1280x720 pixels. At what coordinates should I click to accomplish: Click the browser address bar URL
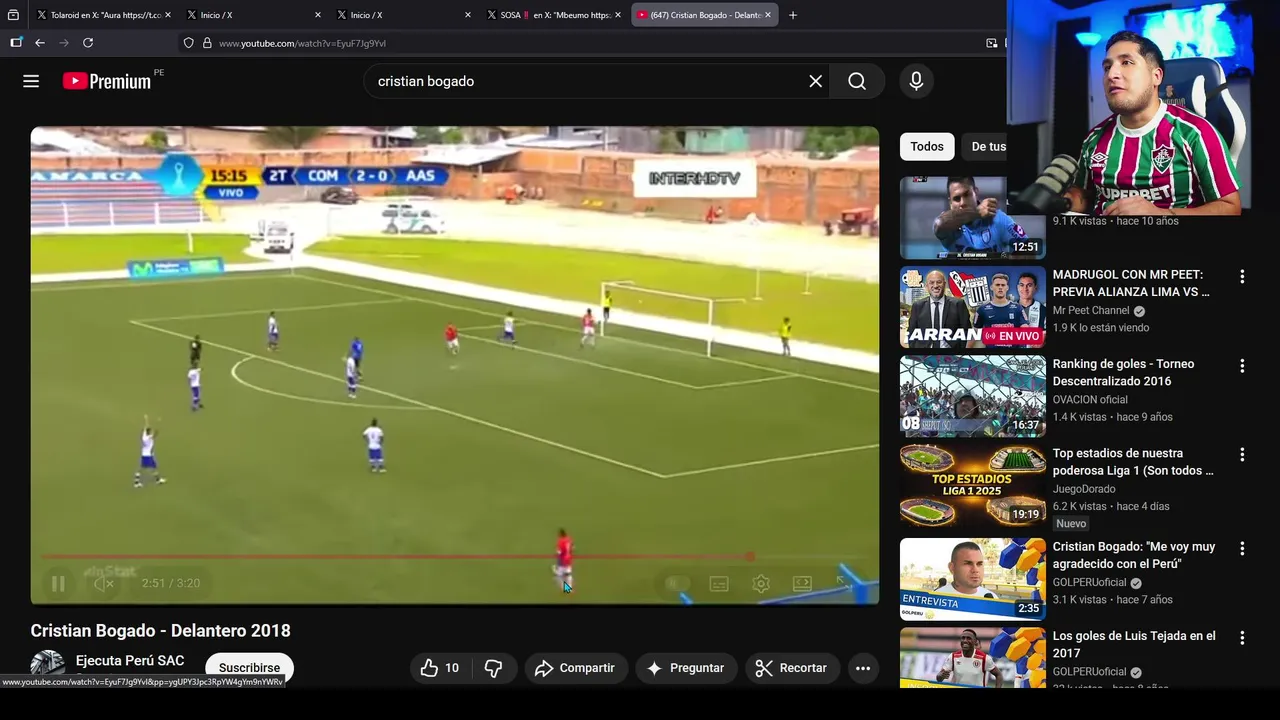[x=302, y=43]
